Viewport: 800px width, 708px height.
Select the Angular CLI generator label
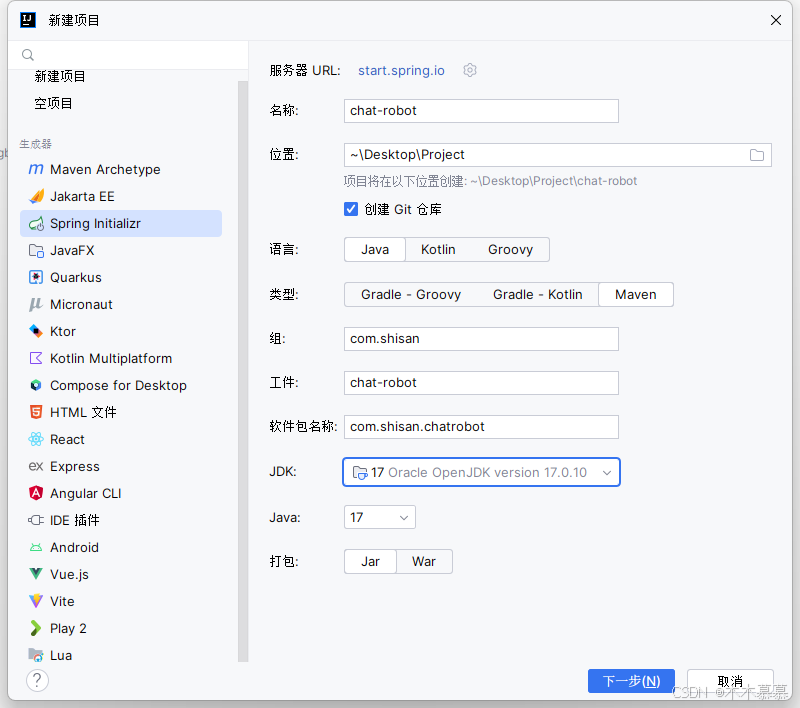(86, 493)
